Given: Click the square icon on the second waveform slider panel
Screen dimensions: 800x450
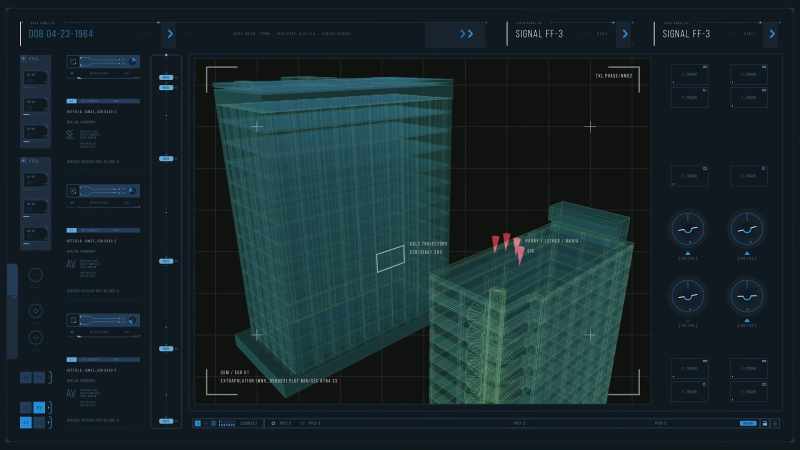Looking at the screenshot, I should pos(73,191).
